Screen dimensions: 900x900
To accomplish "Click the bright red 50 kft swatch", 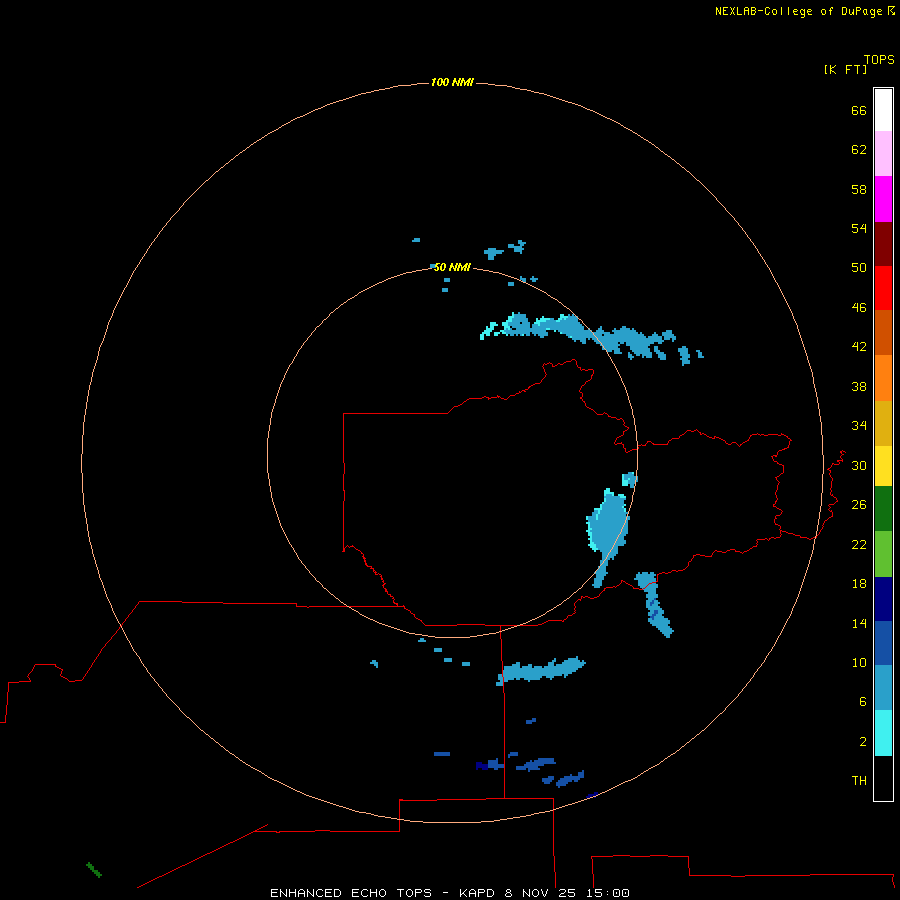I will 883,288.
